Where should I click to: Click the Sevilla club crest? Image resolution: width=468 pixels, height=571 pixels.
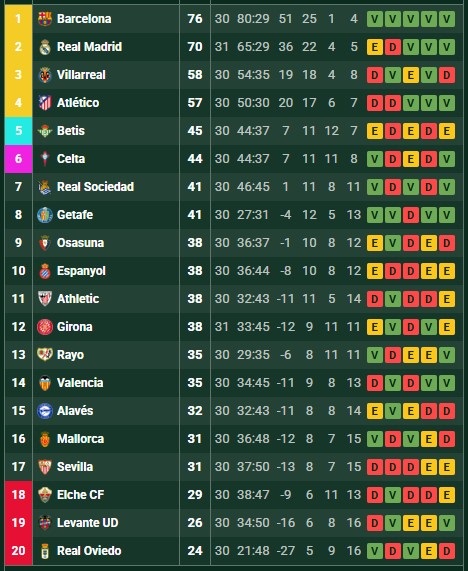45,467
